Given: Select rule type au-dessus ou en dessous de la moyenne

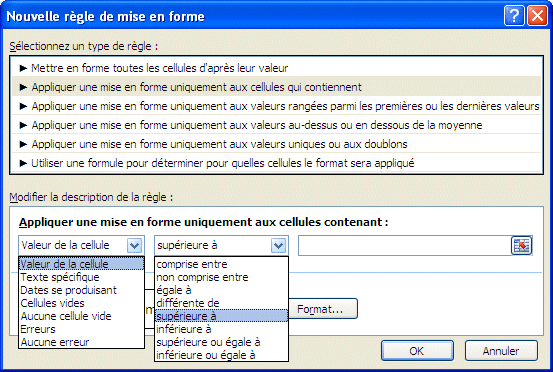Looking at the screenshot, I should (x=276, y=125).
